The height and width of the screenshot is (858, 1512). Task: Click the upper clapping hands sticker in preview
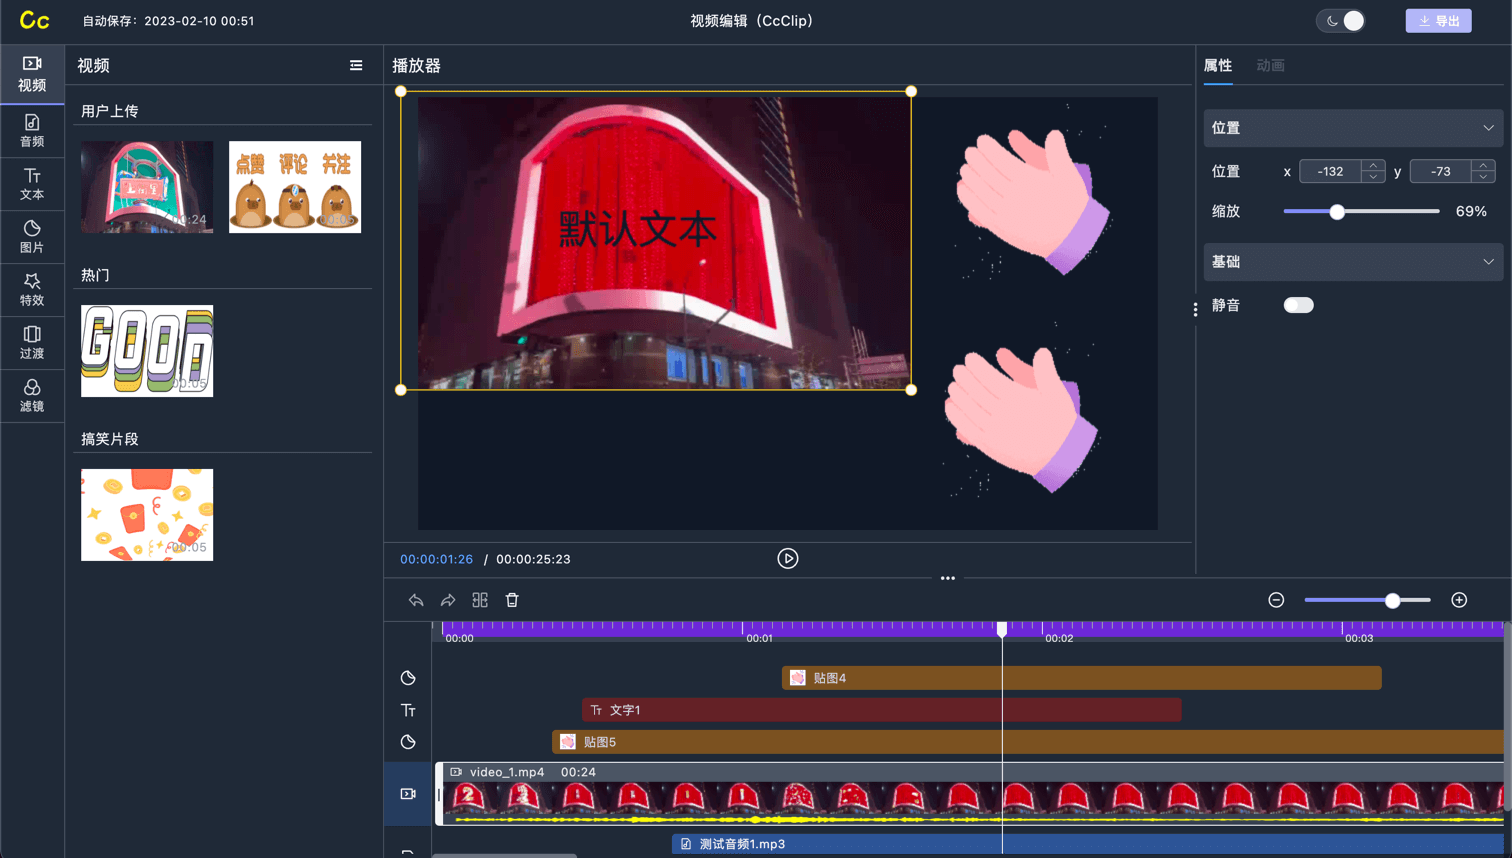point(1033,203)
